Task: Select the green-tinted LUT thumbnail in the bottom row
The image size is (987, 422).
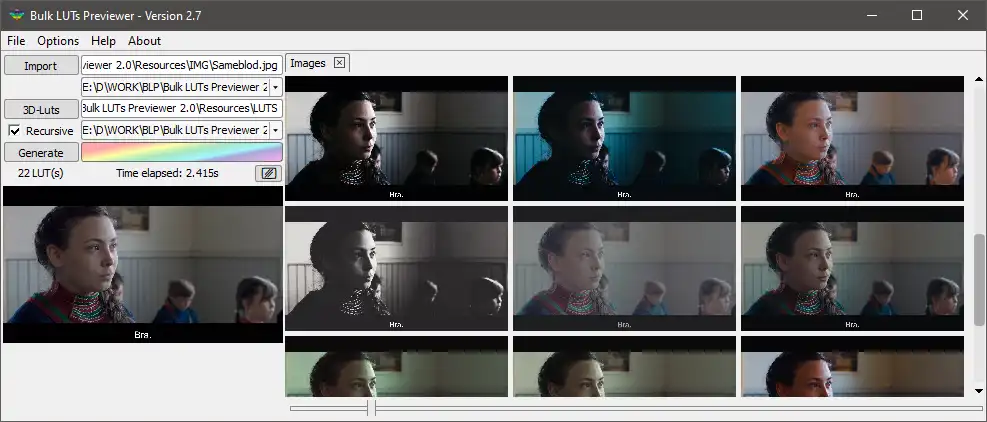Action: coord(397,366)
